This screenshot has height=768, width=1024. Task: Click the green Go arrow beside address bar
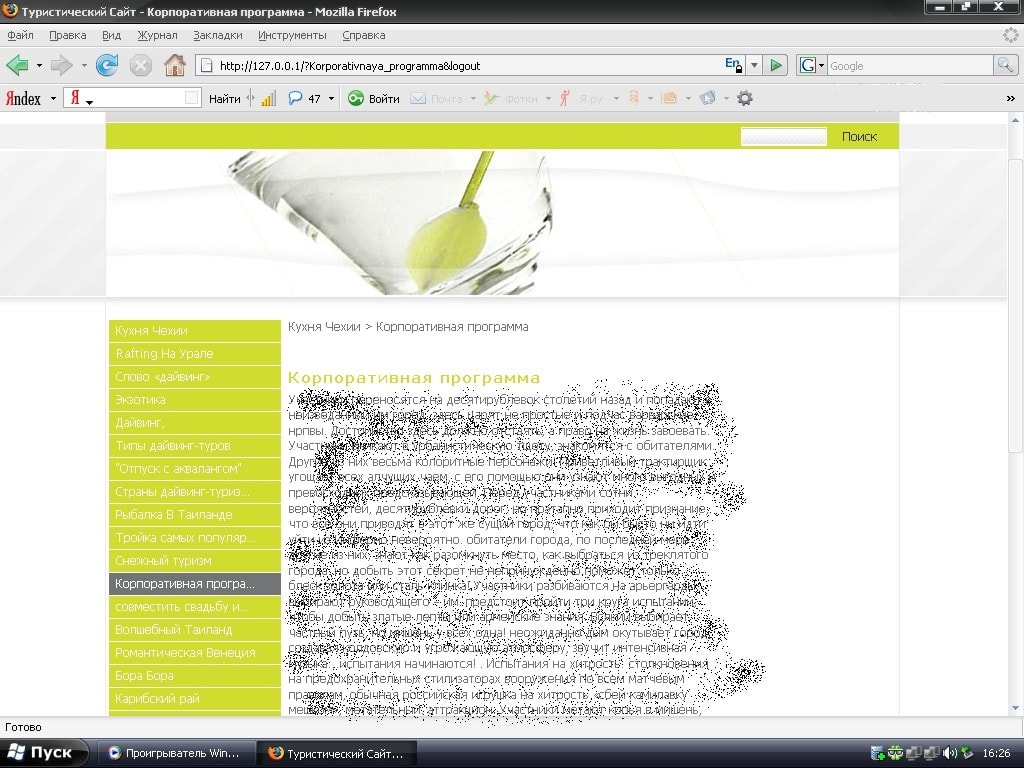pos(776,65)
